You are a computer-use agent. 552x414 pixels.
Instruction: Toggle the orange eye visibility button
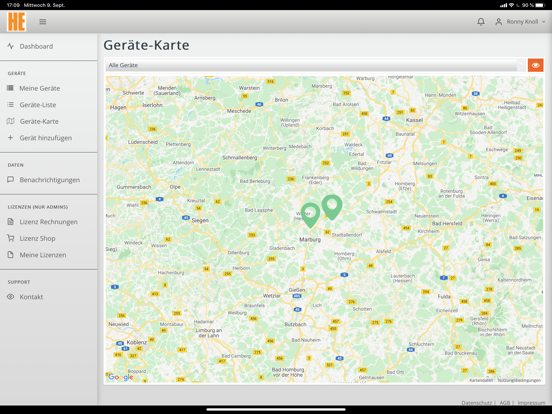535,65
